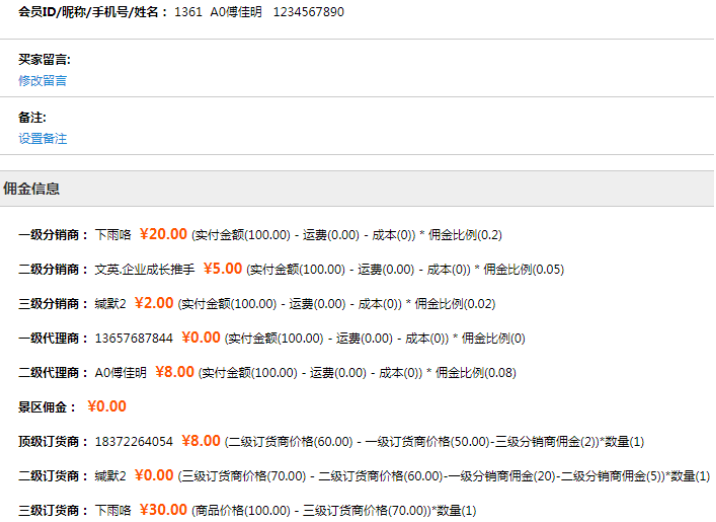This screenshot has height=522, width=716.
Task: Click the 佣金比例(0.05) formula text
Action: 524,269
